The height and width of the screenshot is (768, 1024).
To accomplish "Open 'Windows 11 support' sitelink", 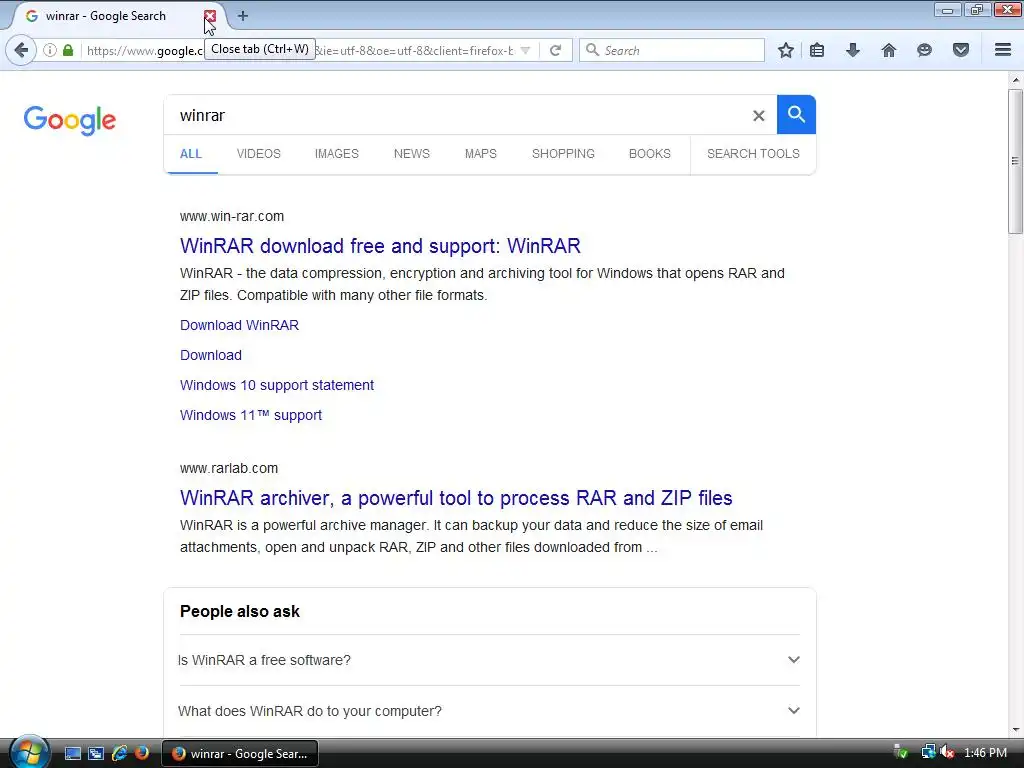I will (251, 415).
